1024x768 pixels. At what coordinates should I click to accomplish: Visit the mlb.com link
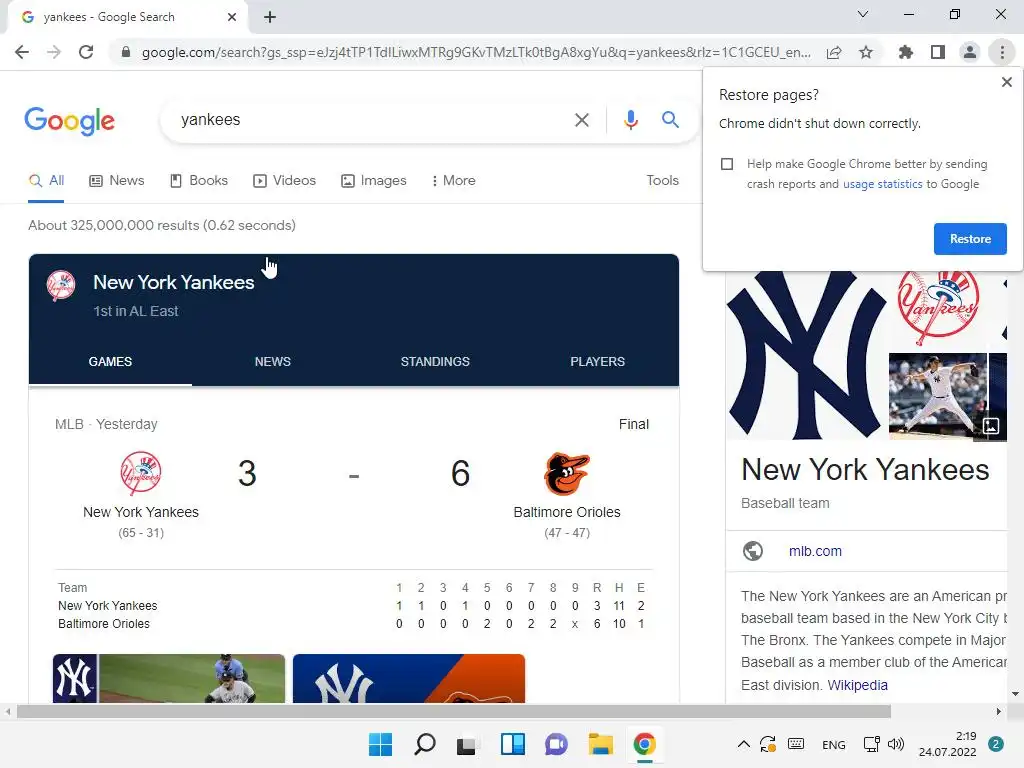click(x=815, y=551)
